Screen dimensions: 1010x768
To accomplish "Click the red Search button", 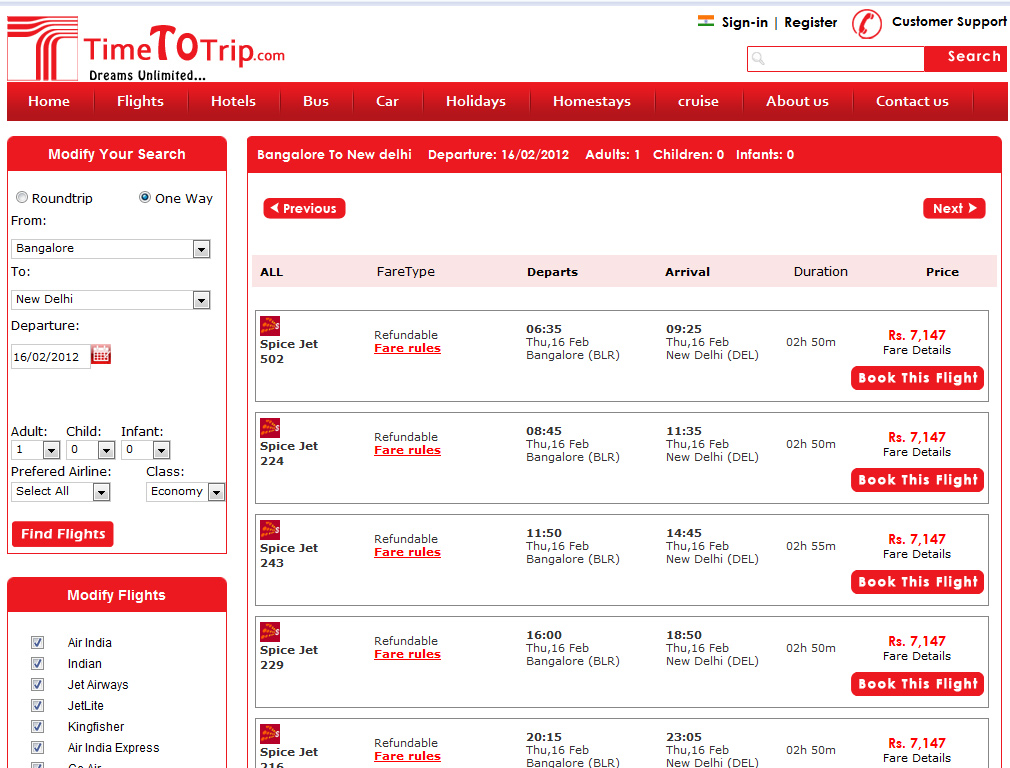I will point(966,58).
